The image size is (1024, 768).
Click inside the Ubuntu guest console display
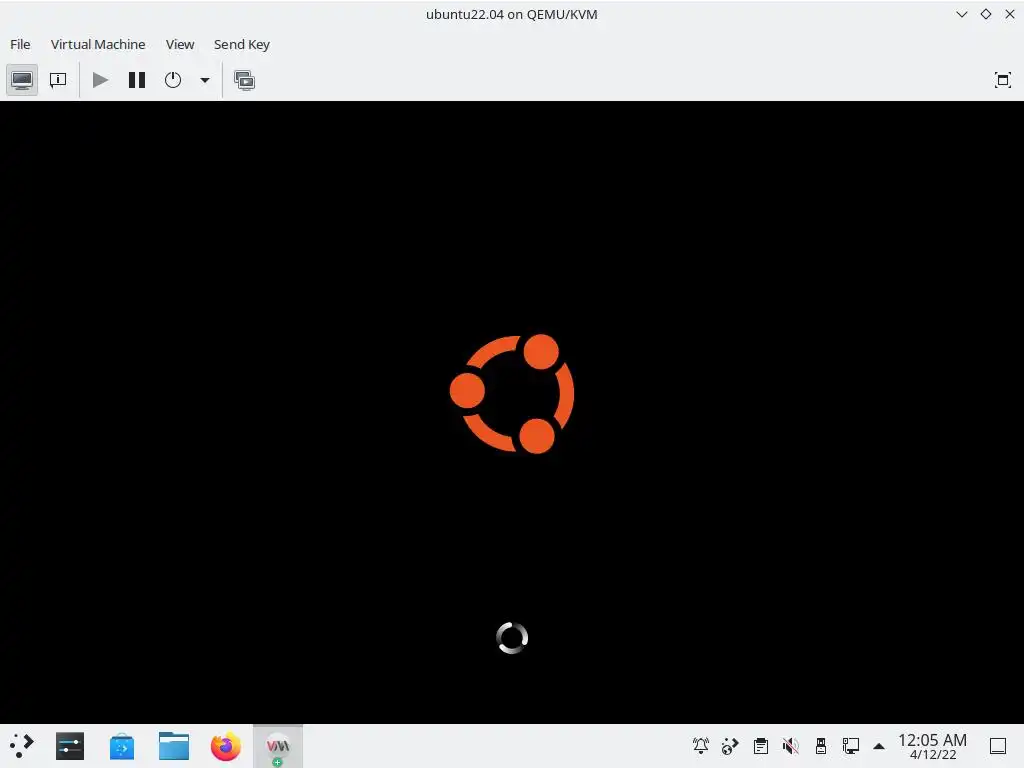[x=512, y=412]
